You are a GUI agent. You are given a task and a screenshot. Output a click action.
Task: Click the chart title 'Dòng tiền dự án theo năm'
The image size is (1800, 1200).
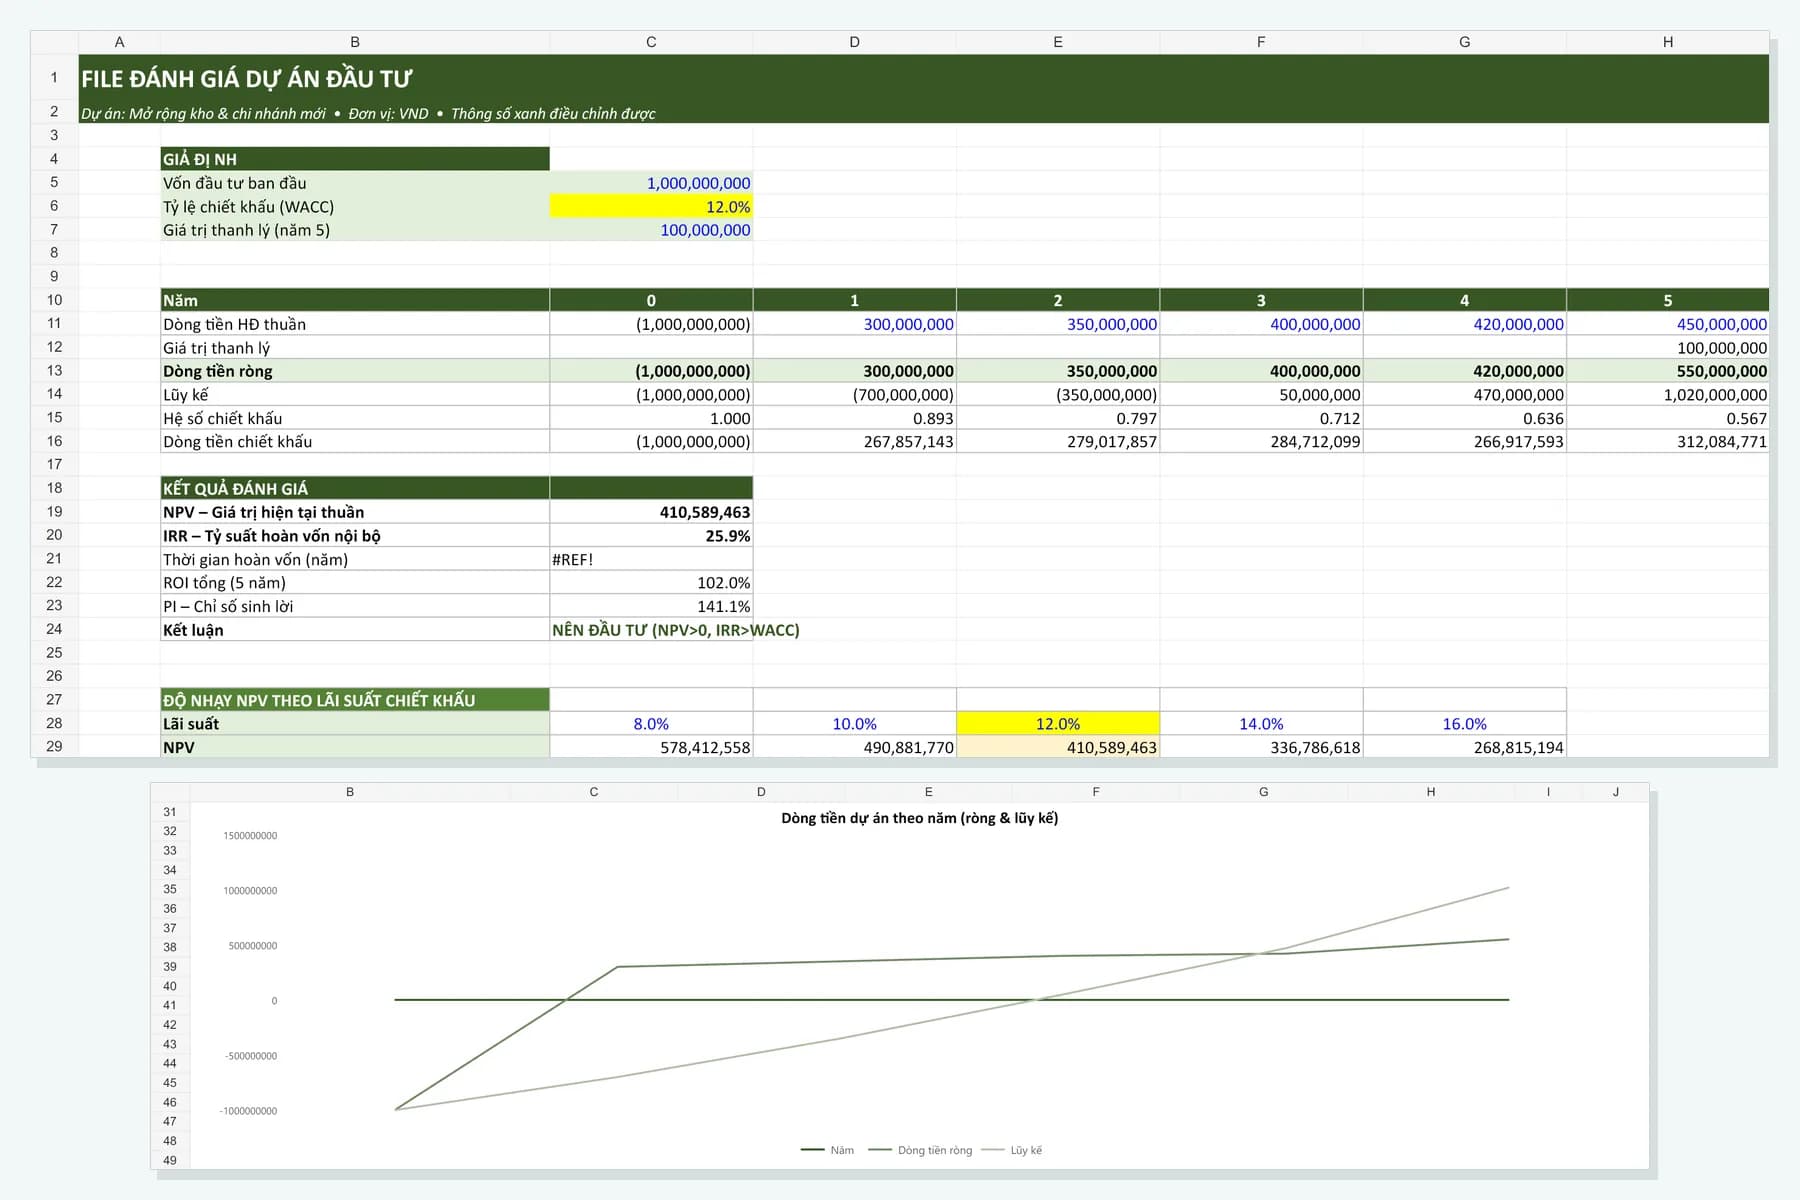coord(919,818)
